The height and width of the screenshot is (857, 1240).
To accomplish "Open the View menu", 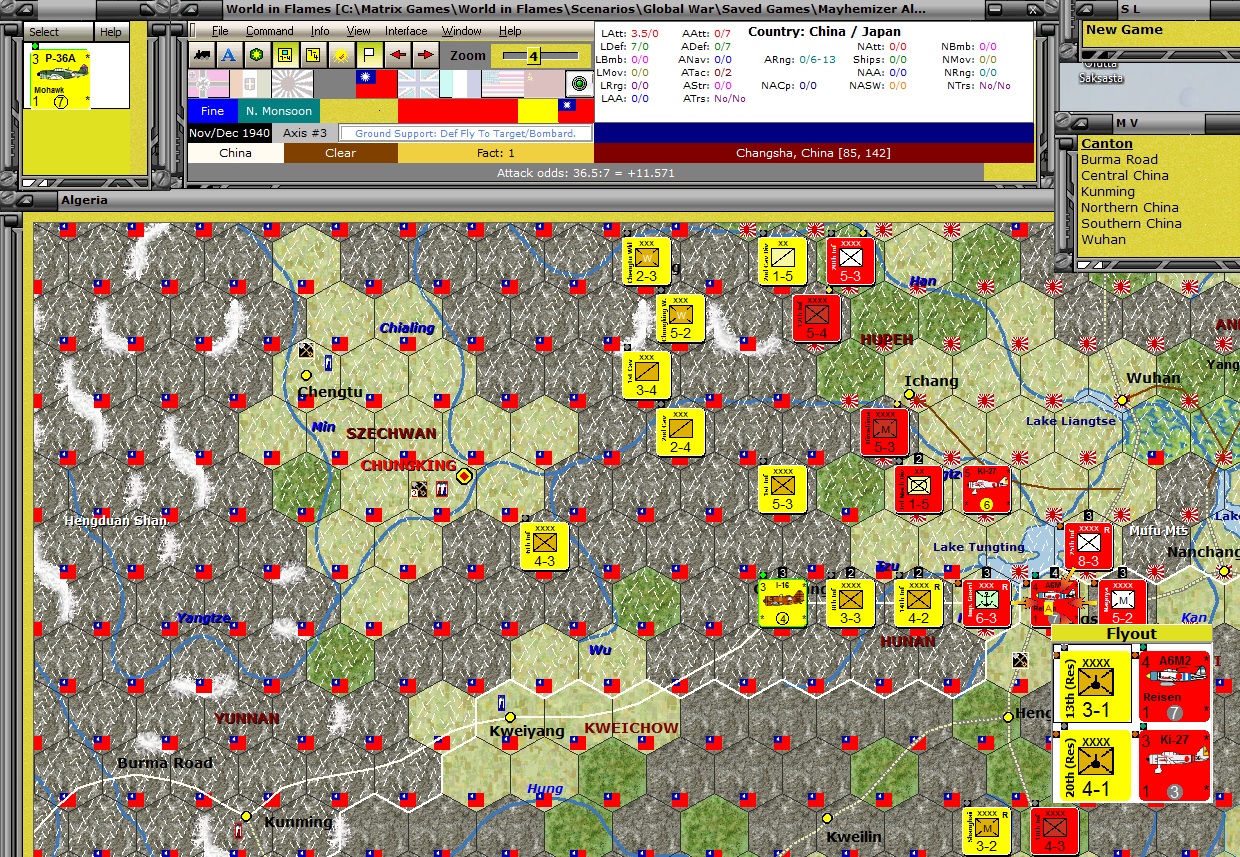I will pos(358,31).
